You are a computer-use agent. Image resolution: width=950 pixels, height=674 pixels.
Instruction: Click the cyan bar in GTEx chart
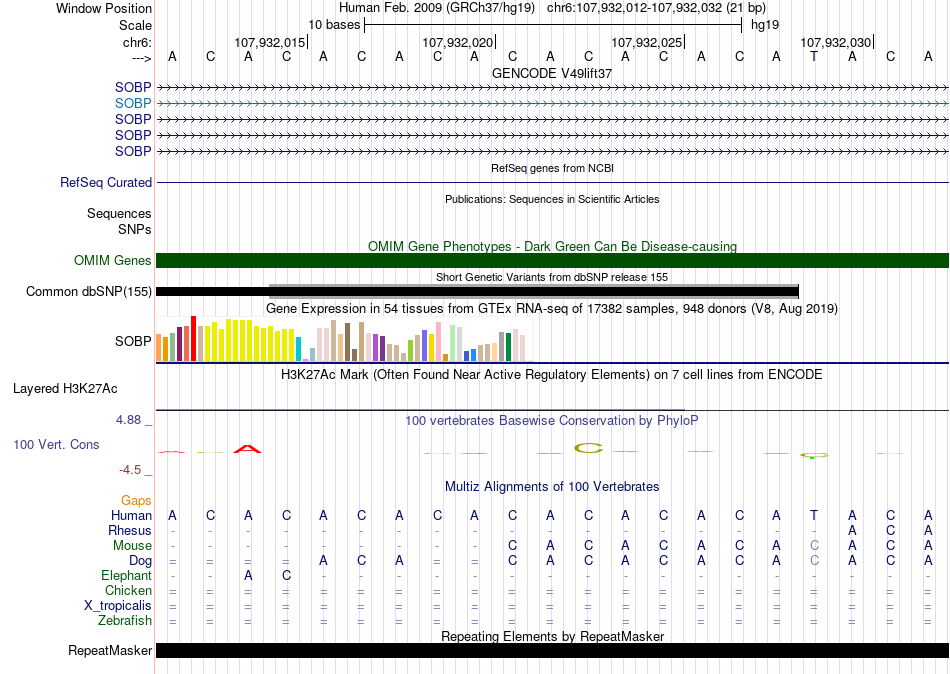click(298, 349)
